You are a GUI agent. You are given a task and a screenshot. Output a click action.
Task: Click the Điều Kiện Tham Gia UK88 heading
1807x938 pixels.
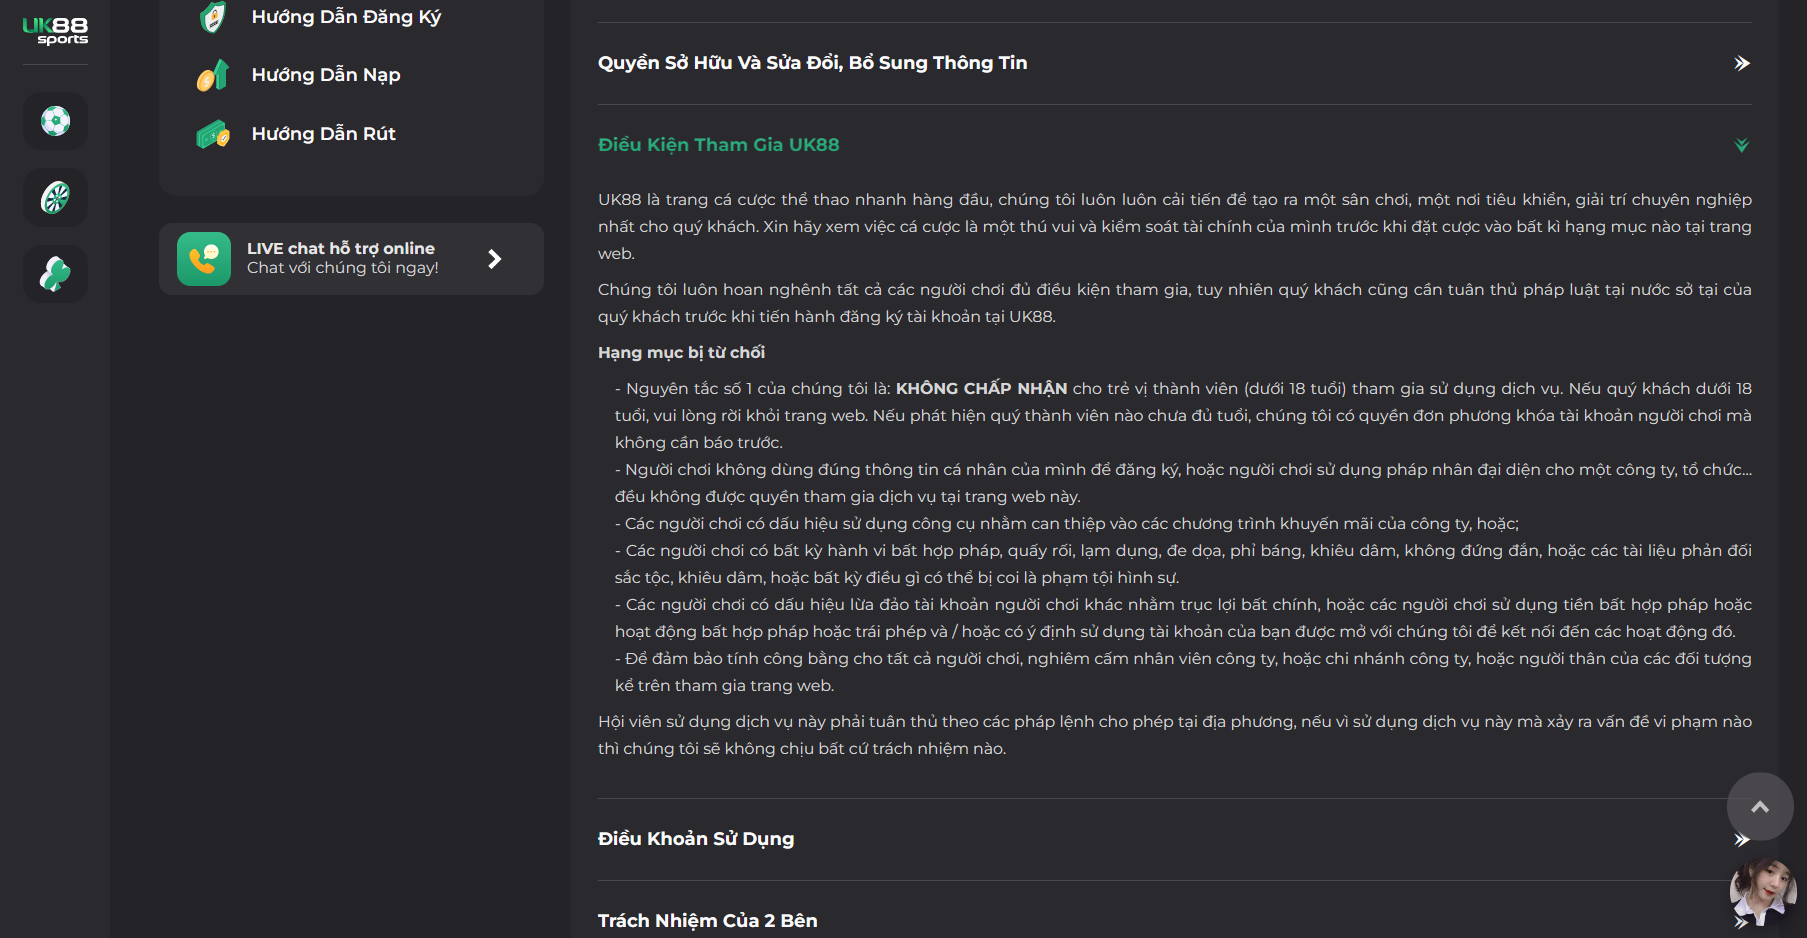pyautogui.click(x=718, y=145)
